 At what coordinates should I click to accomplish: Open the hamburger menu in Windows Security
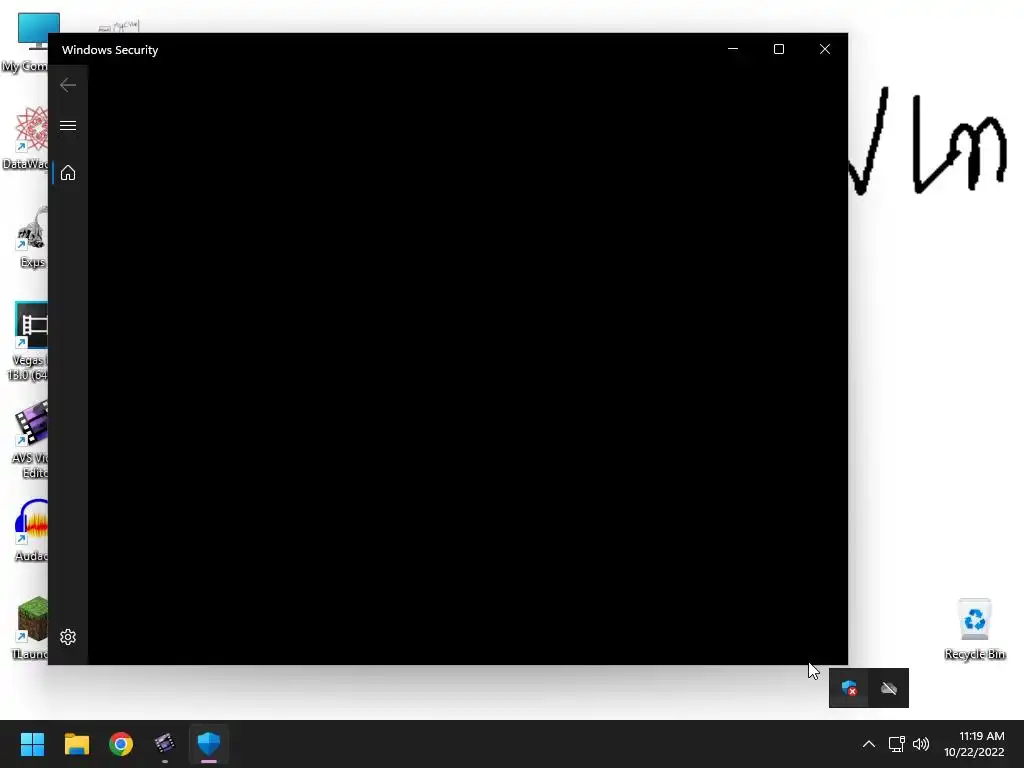pos(68,125)
